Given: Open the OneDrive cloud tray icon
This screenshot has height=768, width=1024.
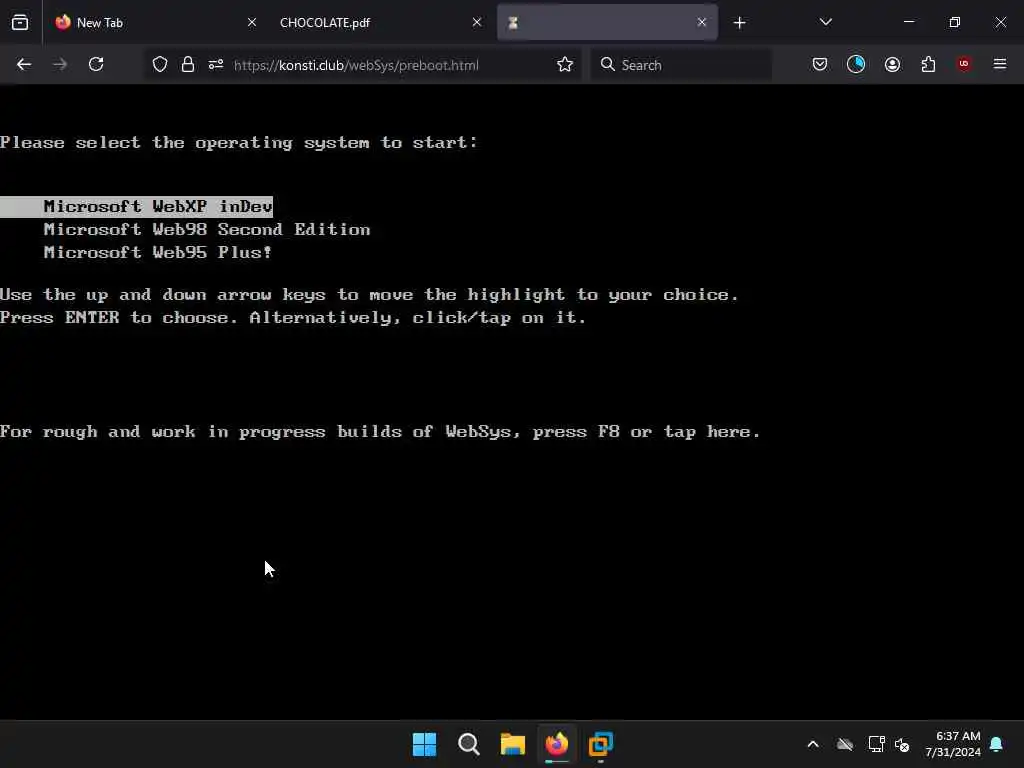Looking at the screenshot, I should point(845,744).
